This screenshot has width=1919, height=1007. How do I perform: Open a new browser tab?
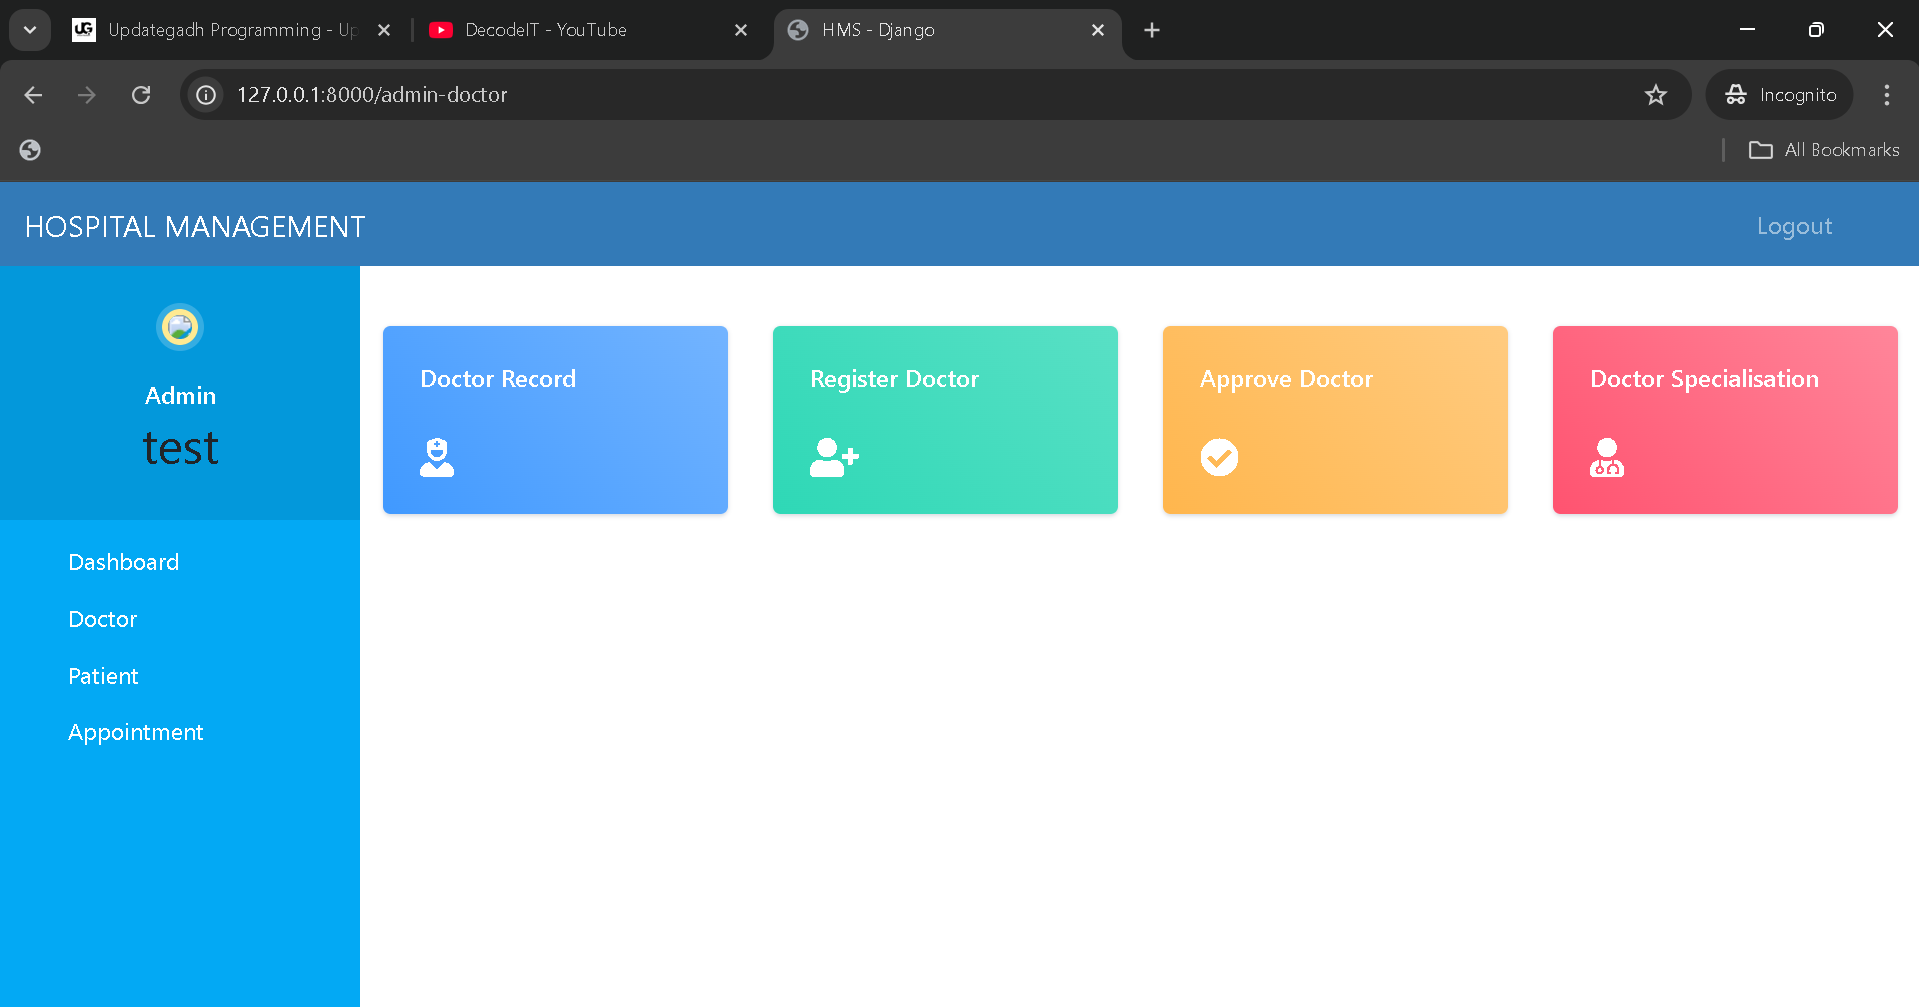coord(1152,30)
